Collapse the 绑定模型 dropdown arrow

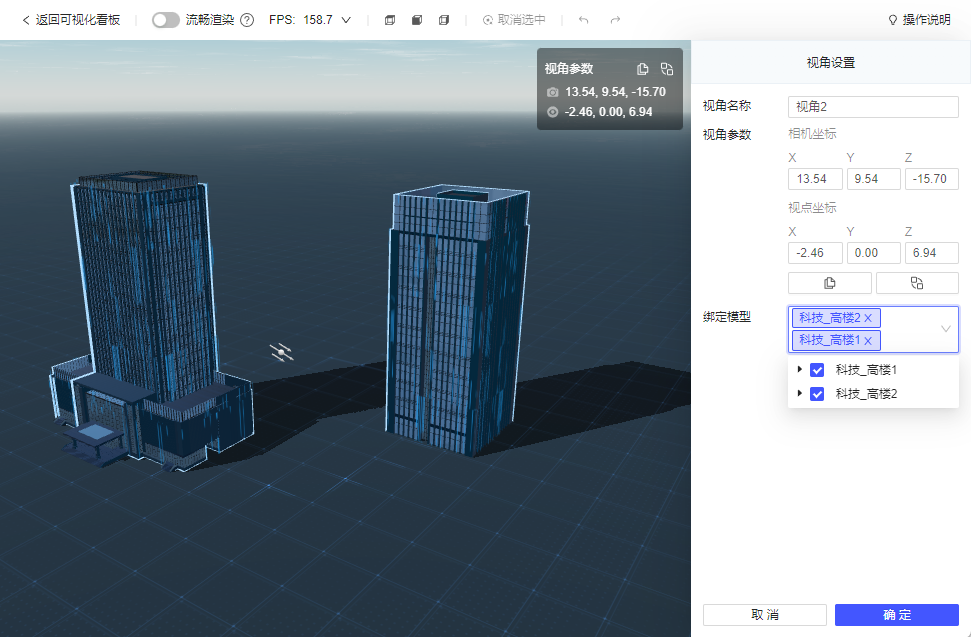click(946, 329)
